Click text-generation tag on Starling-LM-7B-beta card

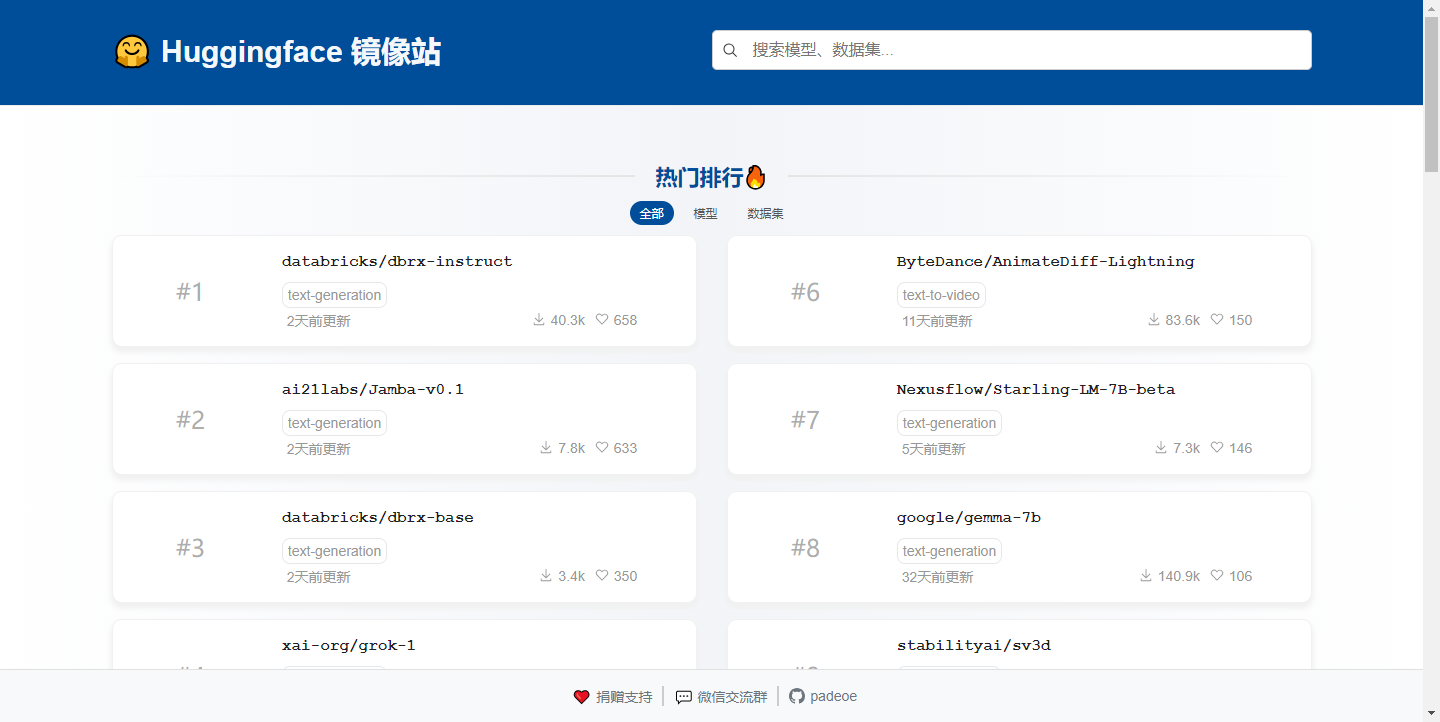pos(949,423)
